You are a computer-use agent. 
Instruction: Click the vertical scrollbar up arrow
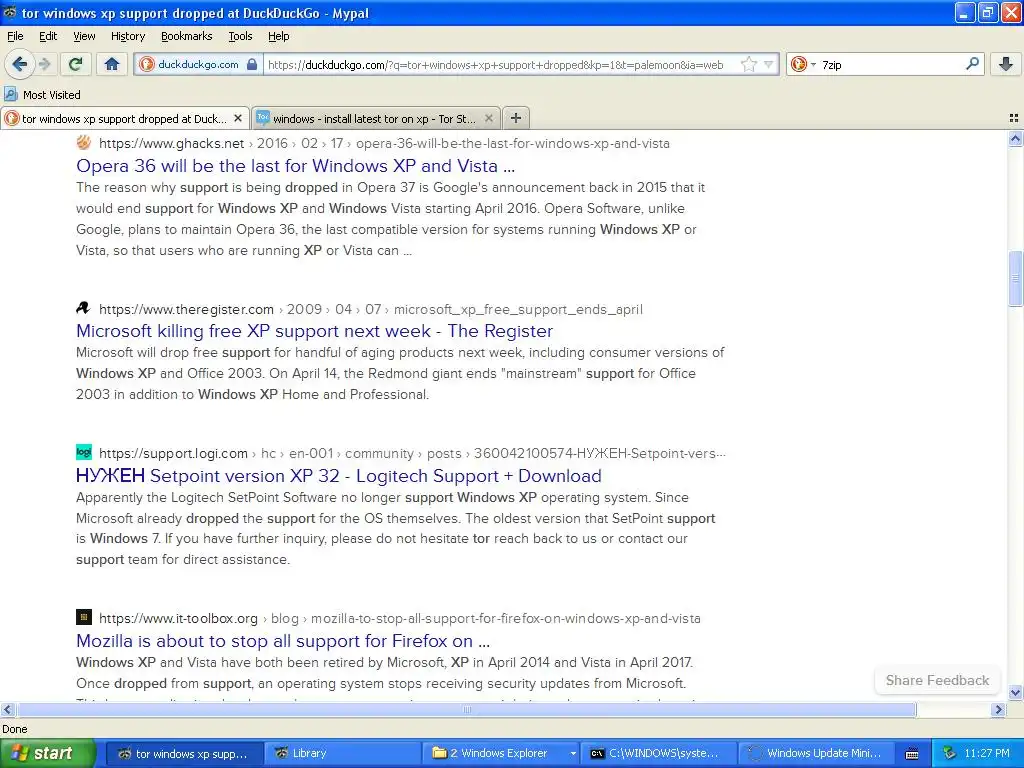(x=1015, y=138)
